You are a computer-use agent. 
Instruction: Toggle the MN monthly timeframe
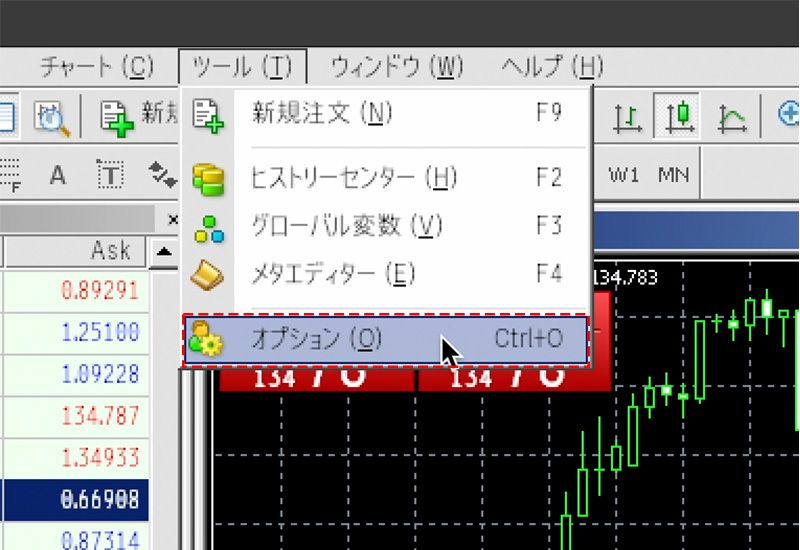coord(674,175)
